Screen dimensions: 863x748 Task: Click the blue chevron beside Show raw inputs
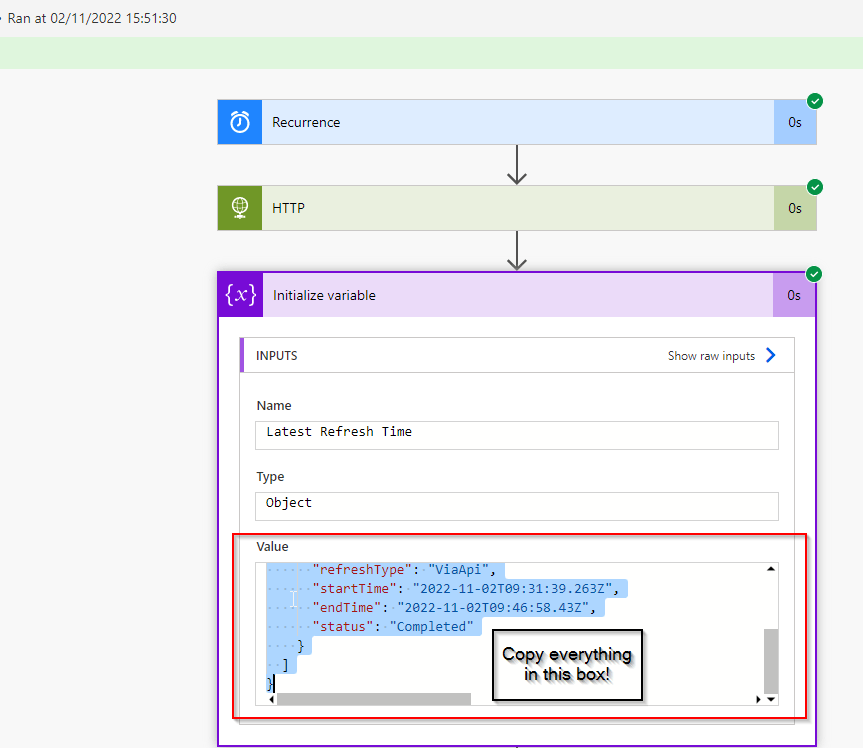tap(770, 355)
